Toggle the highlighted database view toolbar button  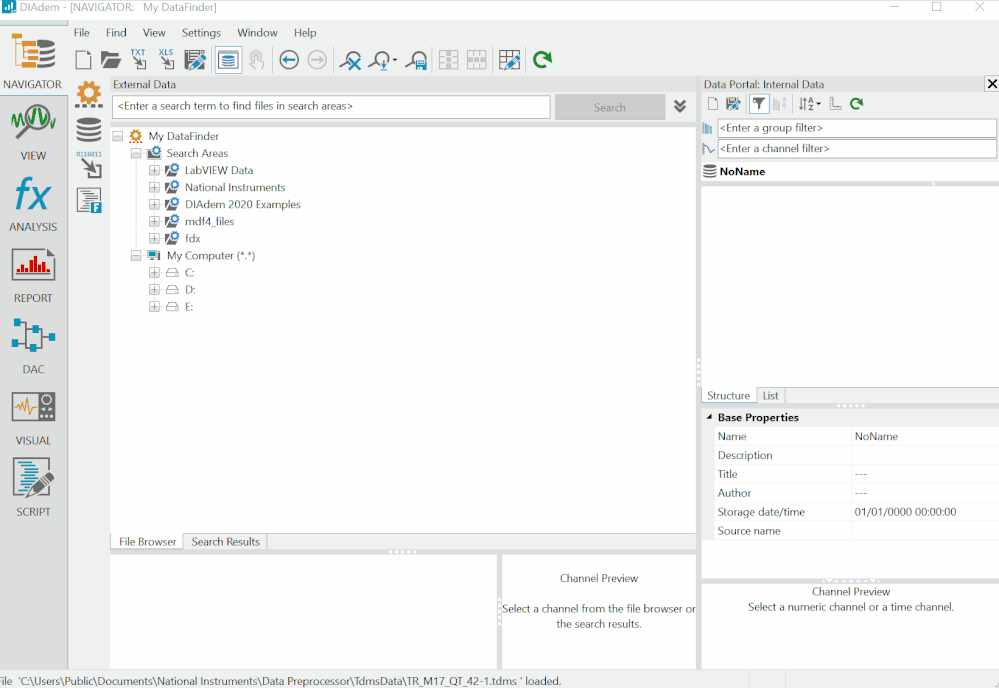[x=228, y=60]
